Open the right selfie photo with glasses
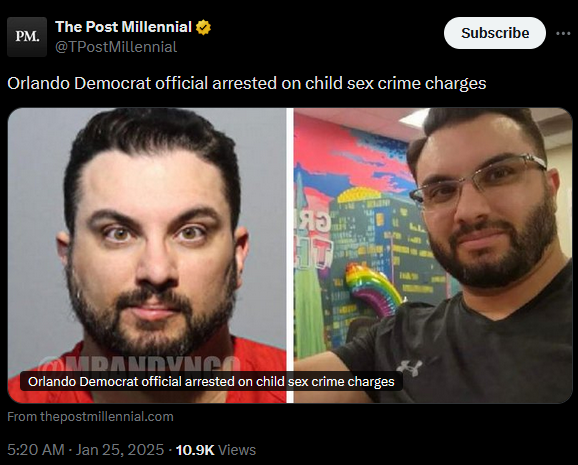 433,255
